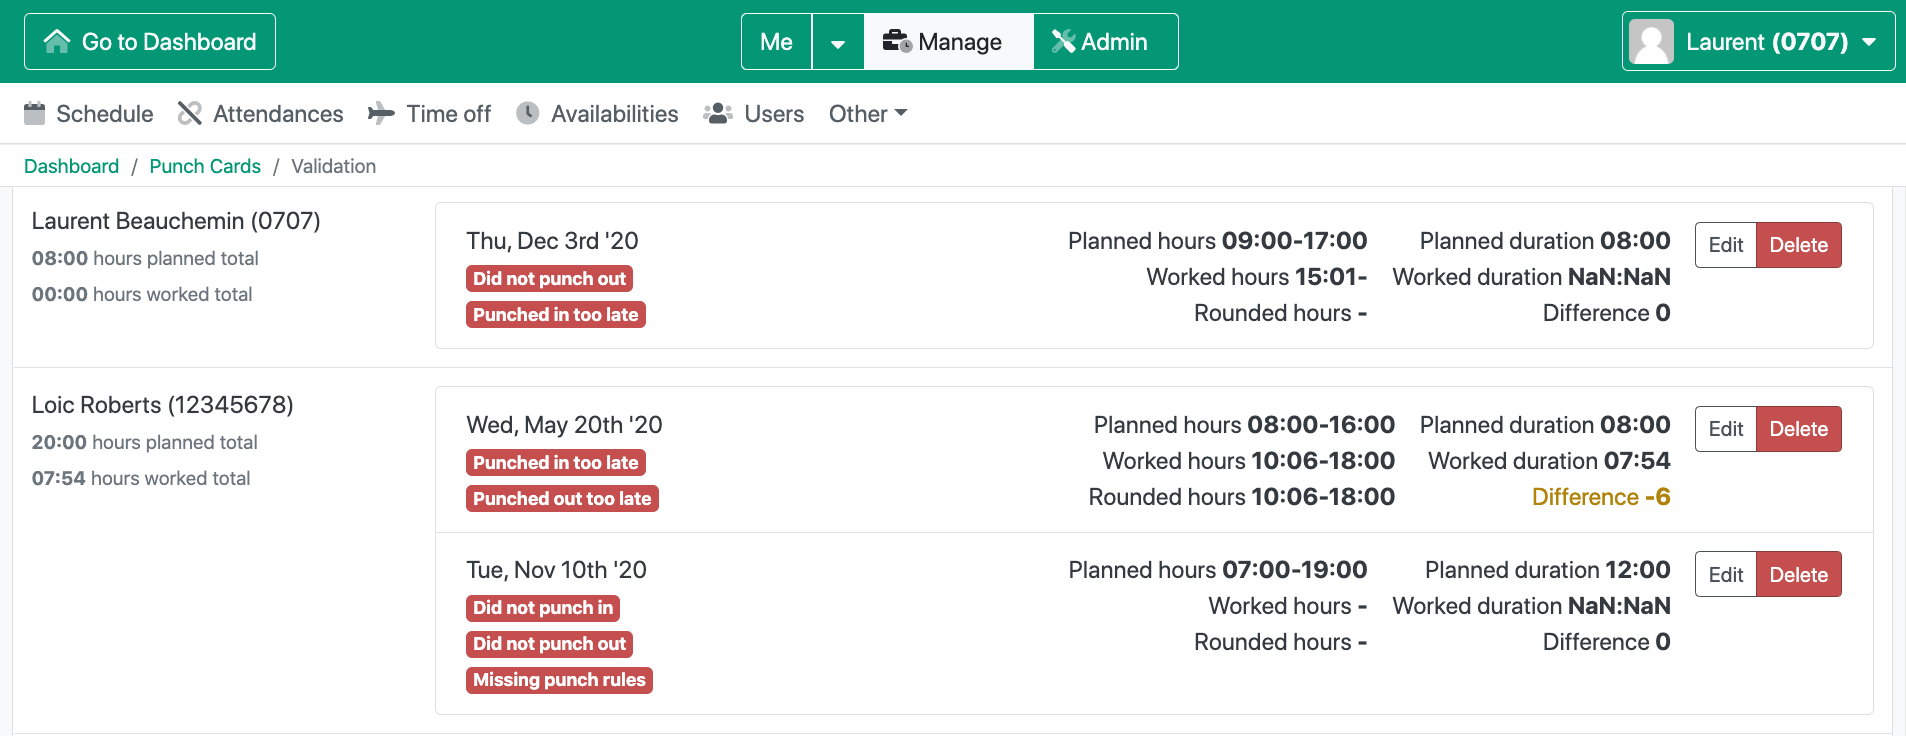Click the Attendances icon in the navbar
Screen dimensions: 1906x736
pyautogui.click(x=190, y=114)
